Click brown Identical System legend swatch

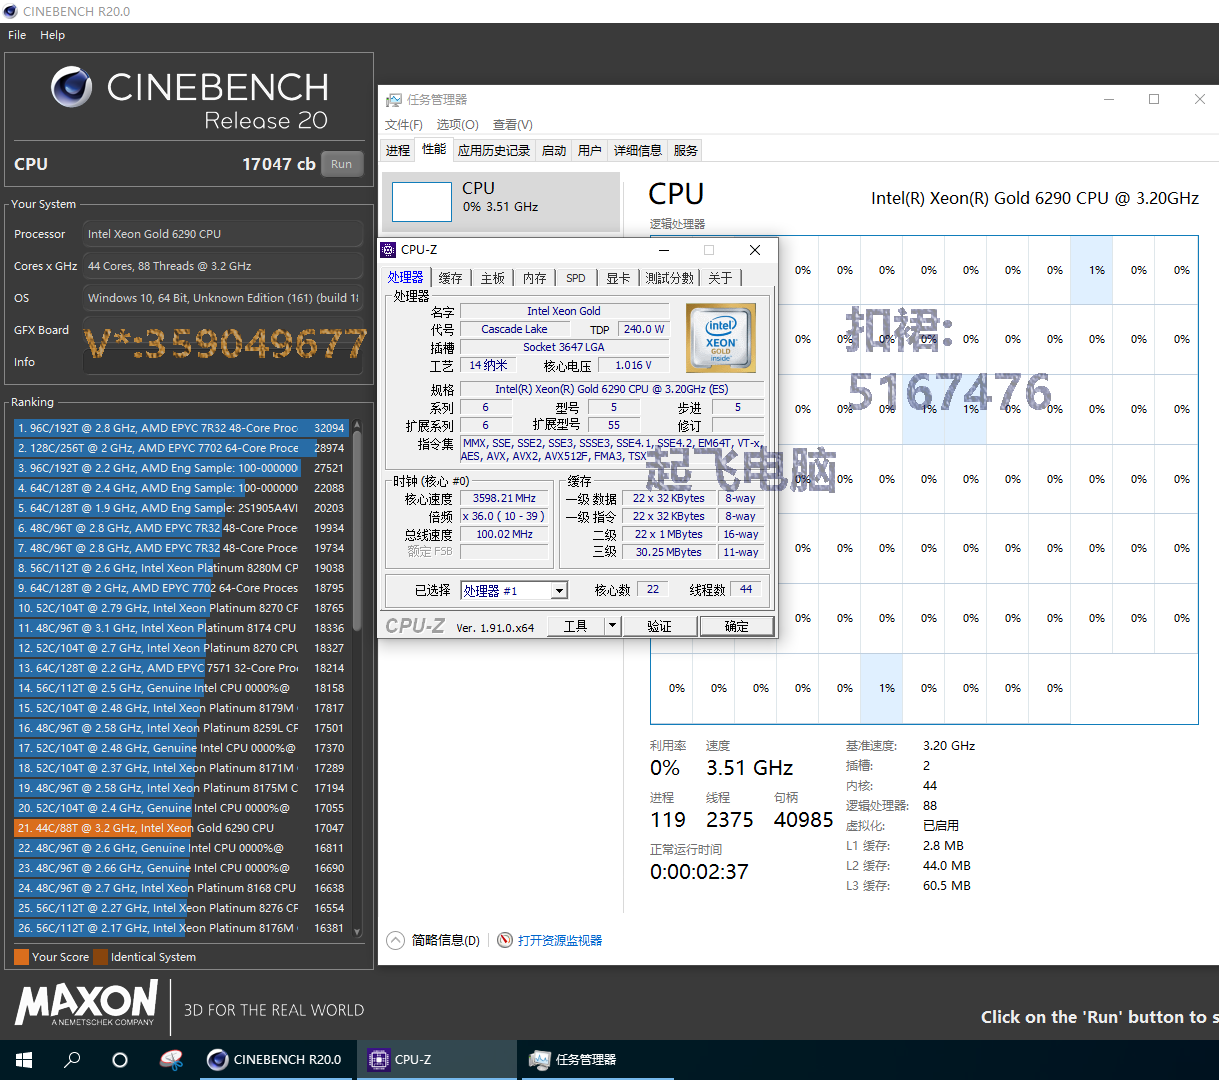coord(100,957)
